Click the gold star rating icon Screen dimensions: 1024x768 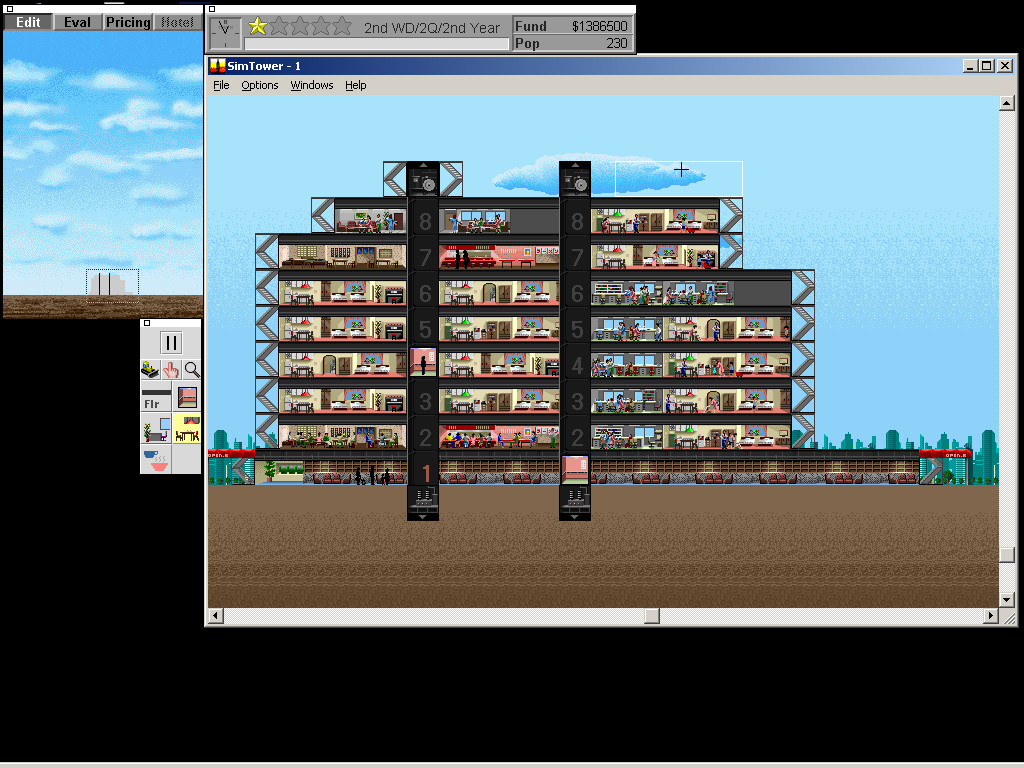point(258,26)
